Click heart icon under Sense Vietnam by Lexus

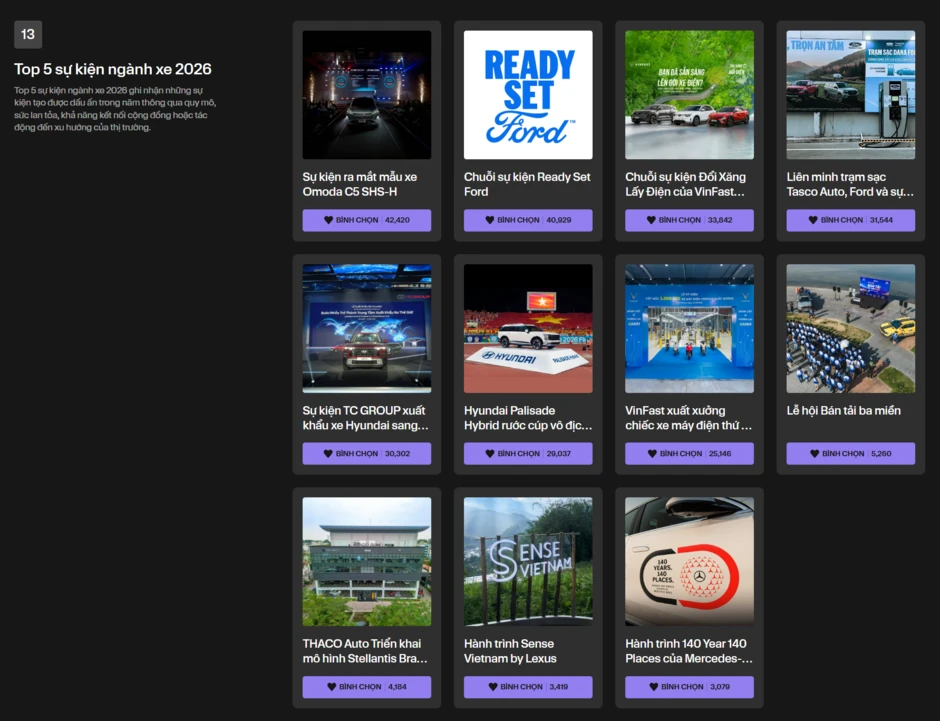[493, 687]
